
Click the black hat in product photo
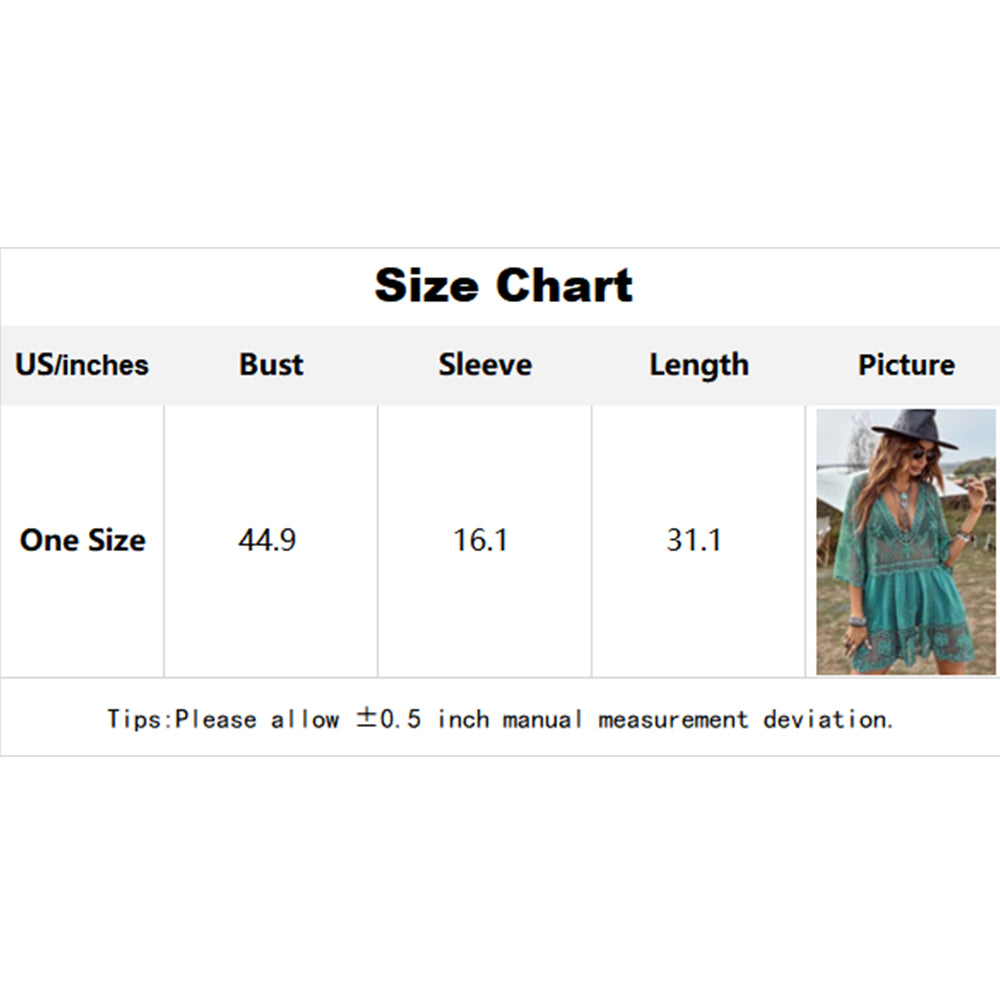pyautogui.click(x=915, y=428)
